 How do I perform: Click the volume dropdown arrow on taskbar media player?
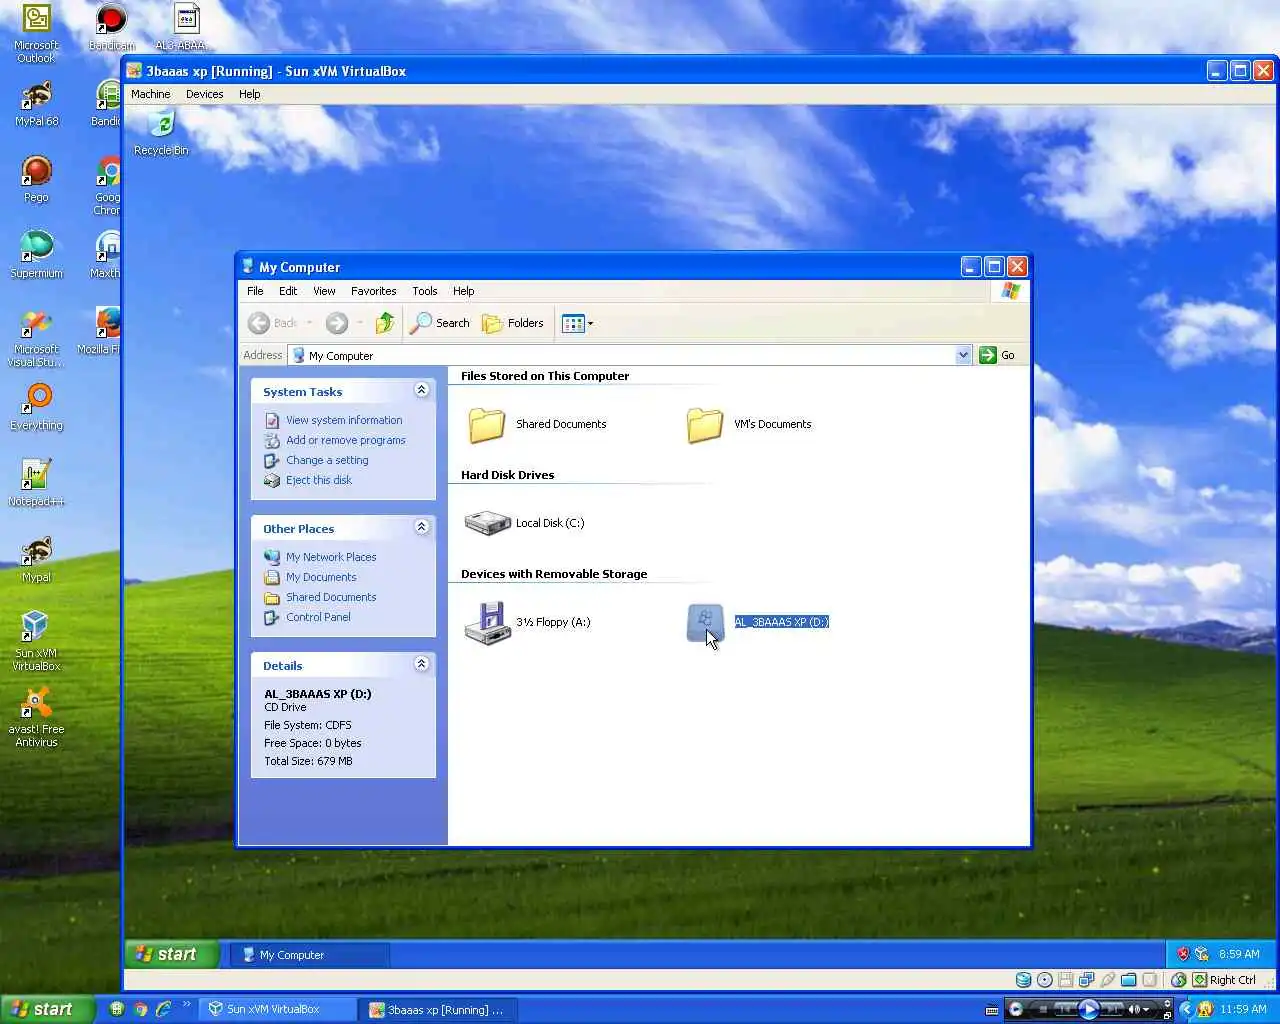pyautogui.click(x=1146, y=1009)
